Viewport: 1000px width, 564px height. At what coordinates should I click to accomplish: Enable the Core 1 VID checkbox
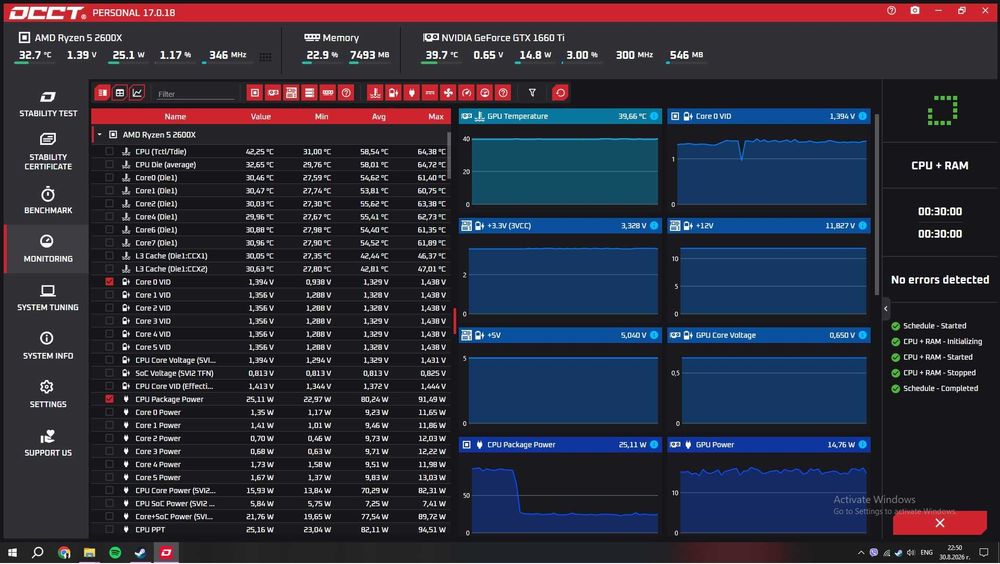click(x=110, y=295)
